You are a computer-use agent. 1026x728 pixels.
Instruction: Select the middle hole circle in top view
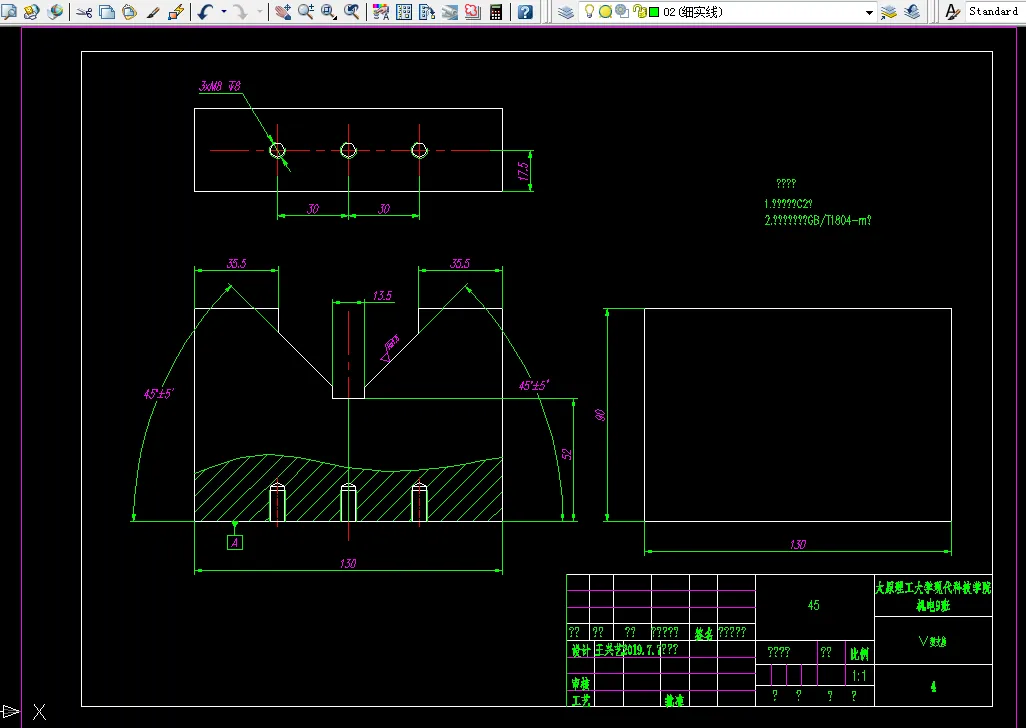point(348,150)
